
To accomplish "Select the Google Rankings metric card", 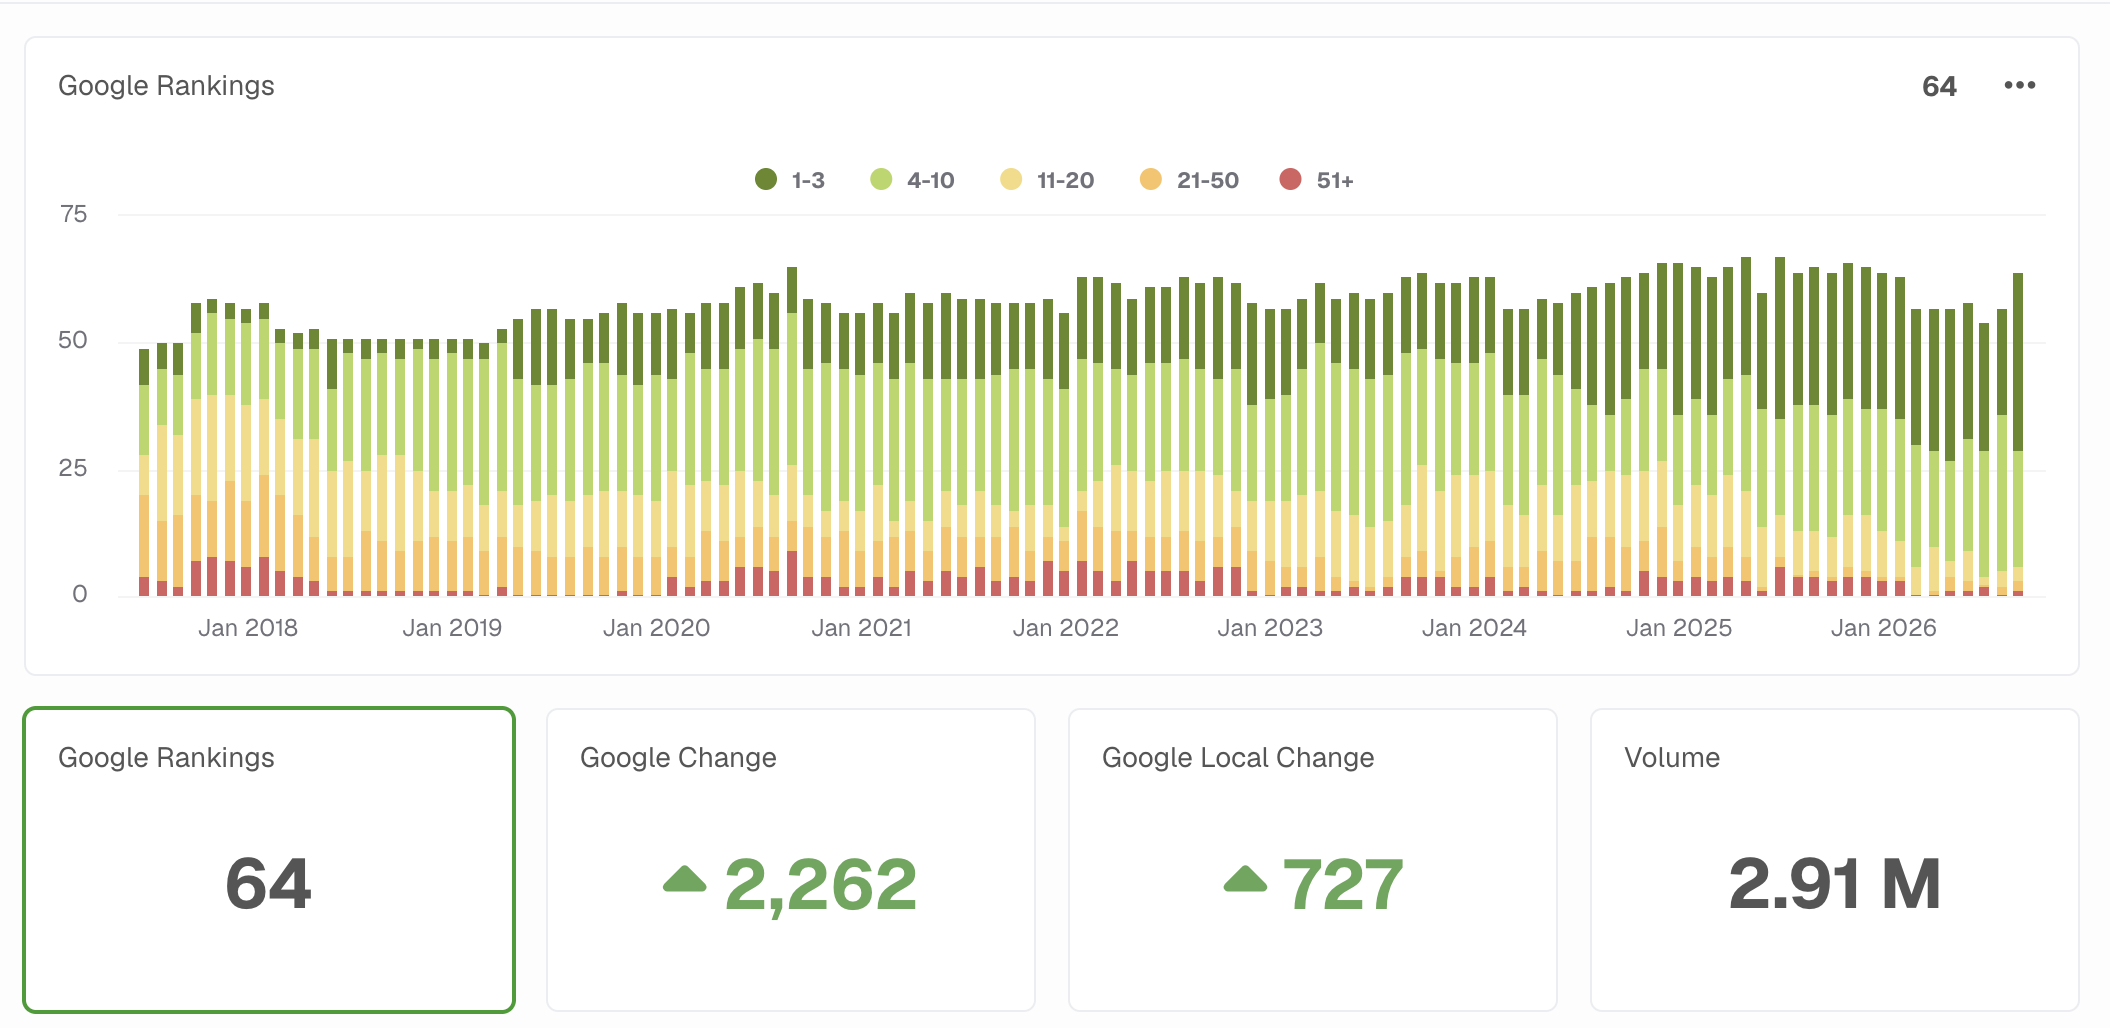I will coord(269,860).
